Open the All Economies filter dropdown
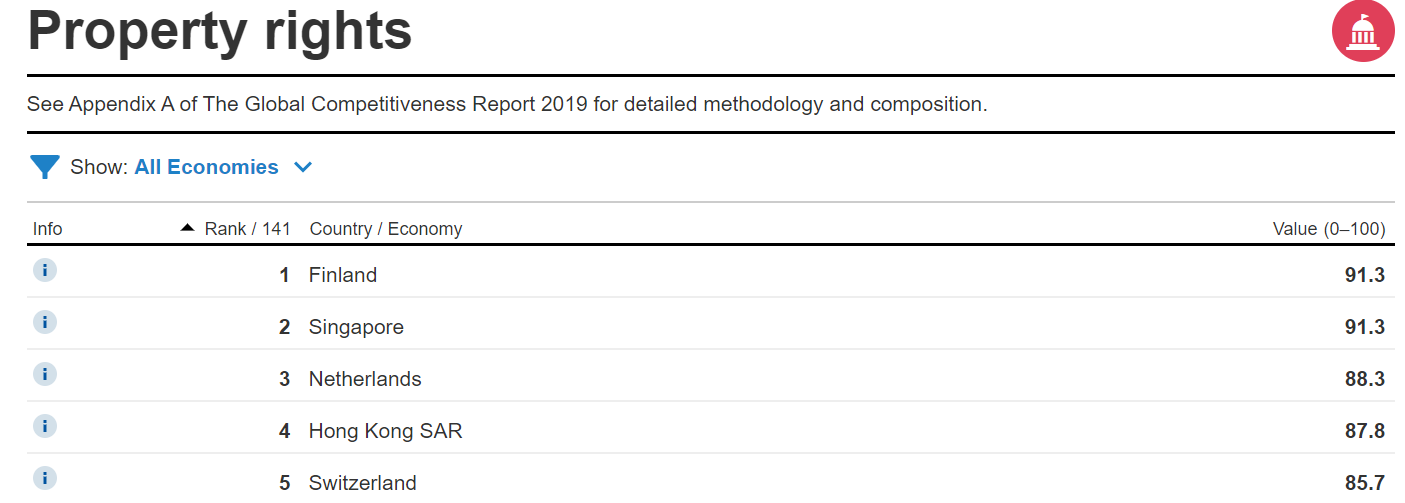 coord(206,167)
